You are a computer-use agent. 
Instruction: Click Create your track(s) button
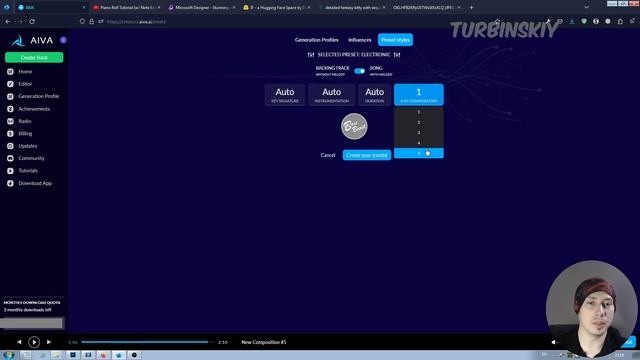click(367, 155)
